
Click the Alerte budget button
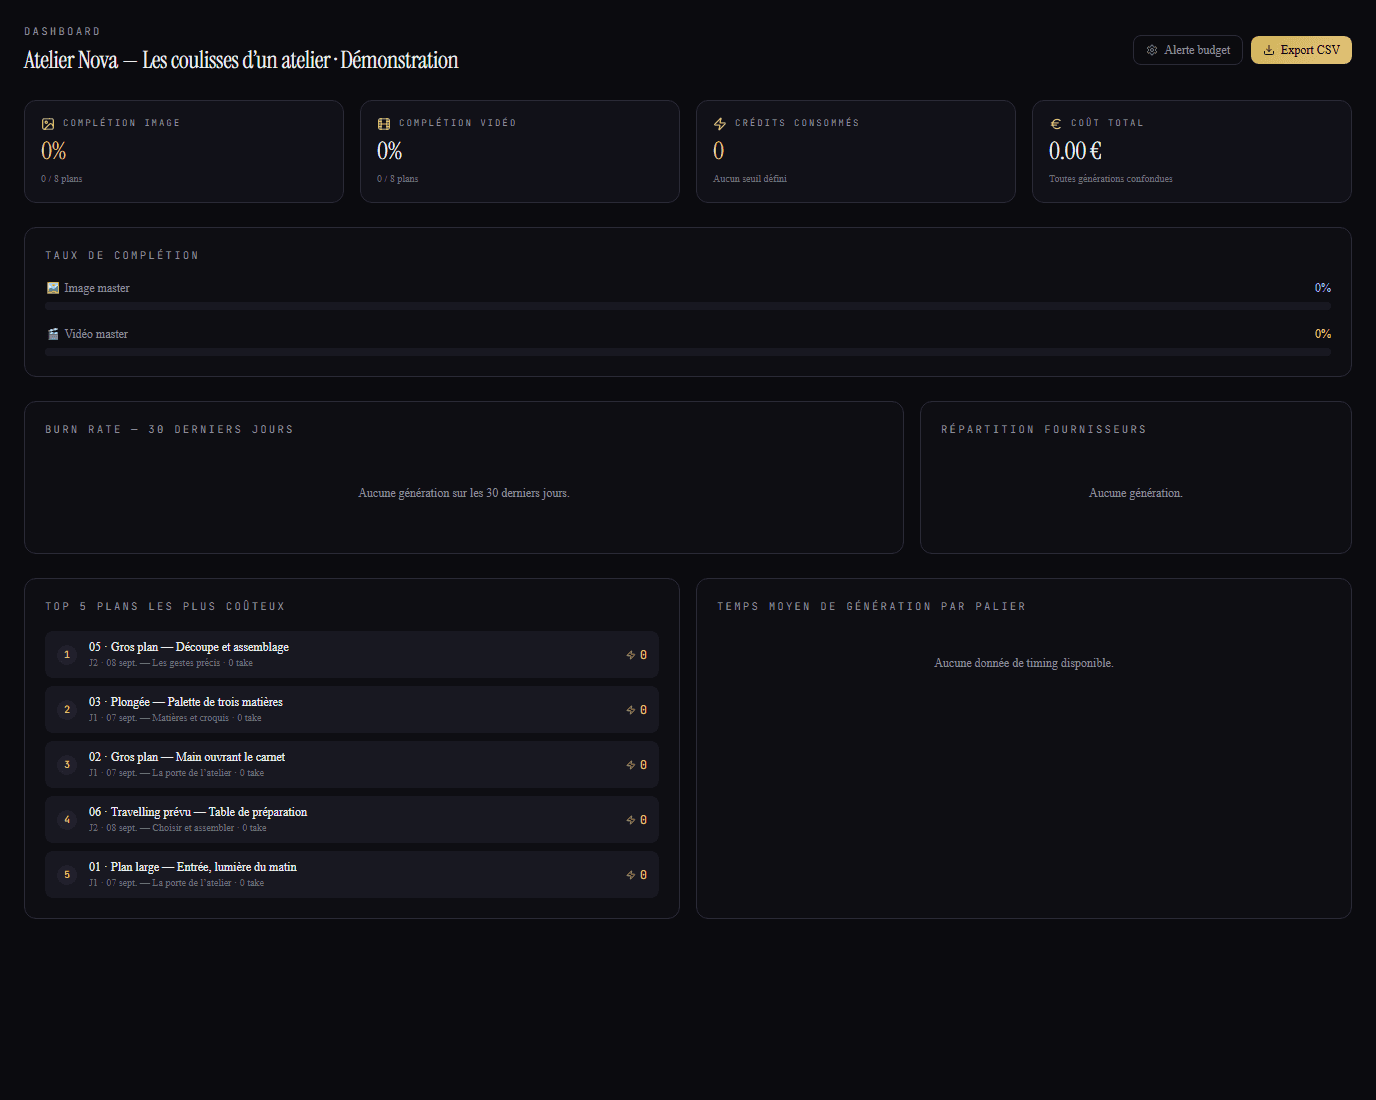pos(1188,50)
